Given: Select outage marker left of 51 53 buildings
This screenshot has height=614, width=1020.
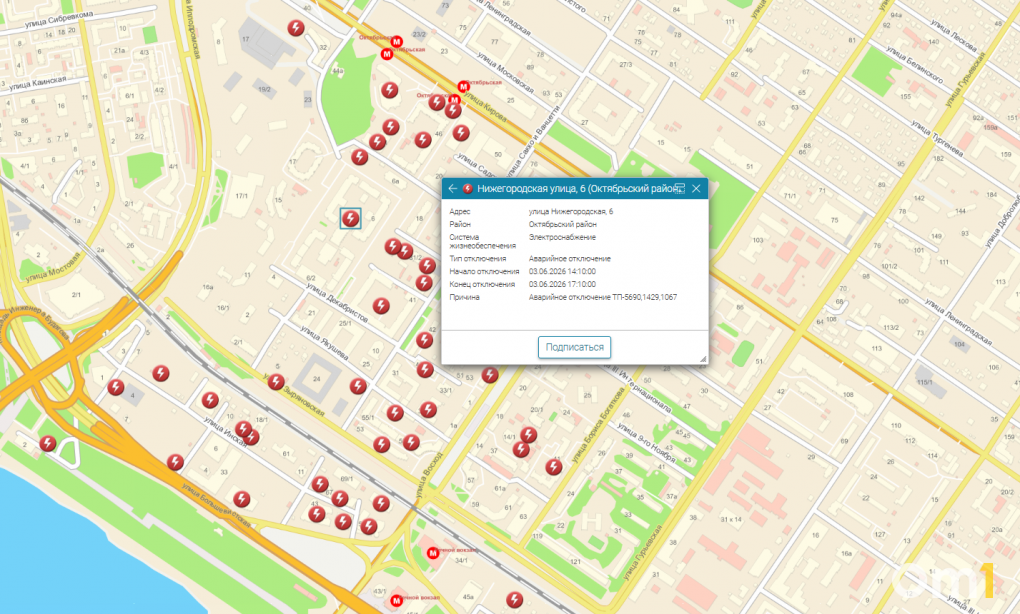Looking at the screenshot, I should tap(425, 369).
